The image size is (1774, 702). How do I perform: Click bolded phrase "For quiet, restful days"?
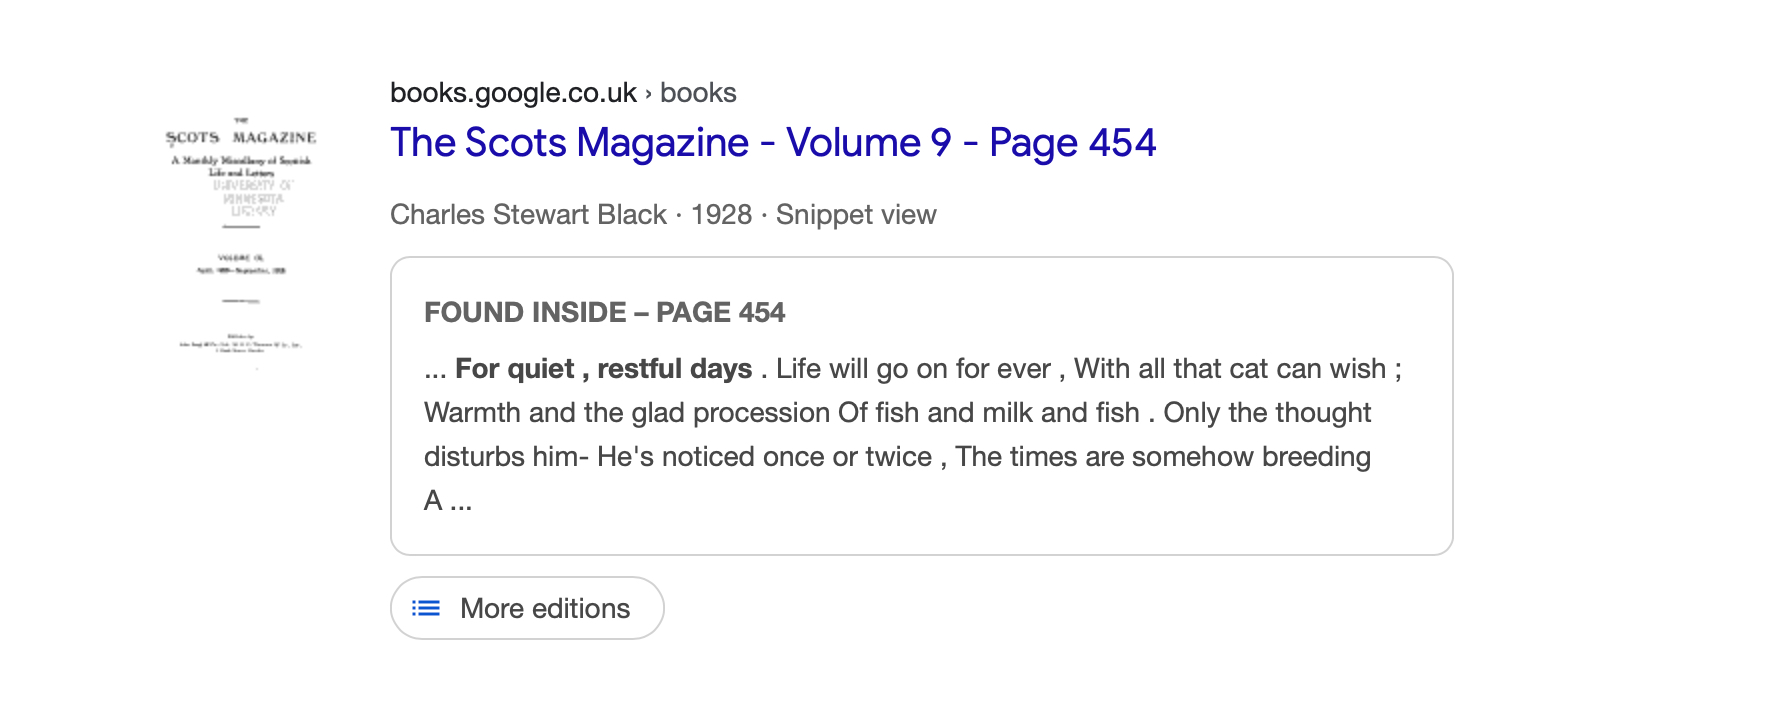pyautogui.click(x=603, y=369)
